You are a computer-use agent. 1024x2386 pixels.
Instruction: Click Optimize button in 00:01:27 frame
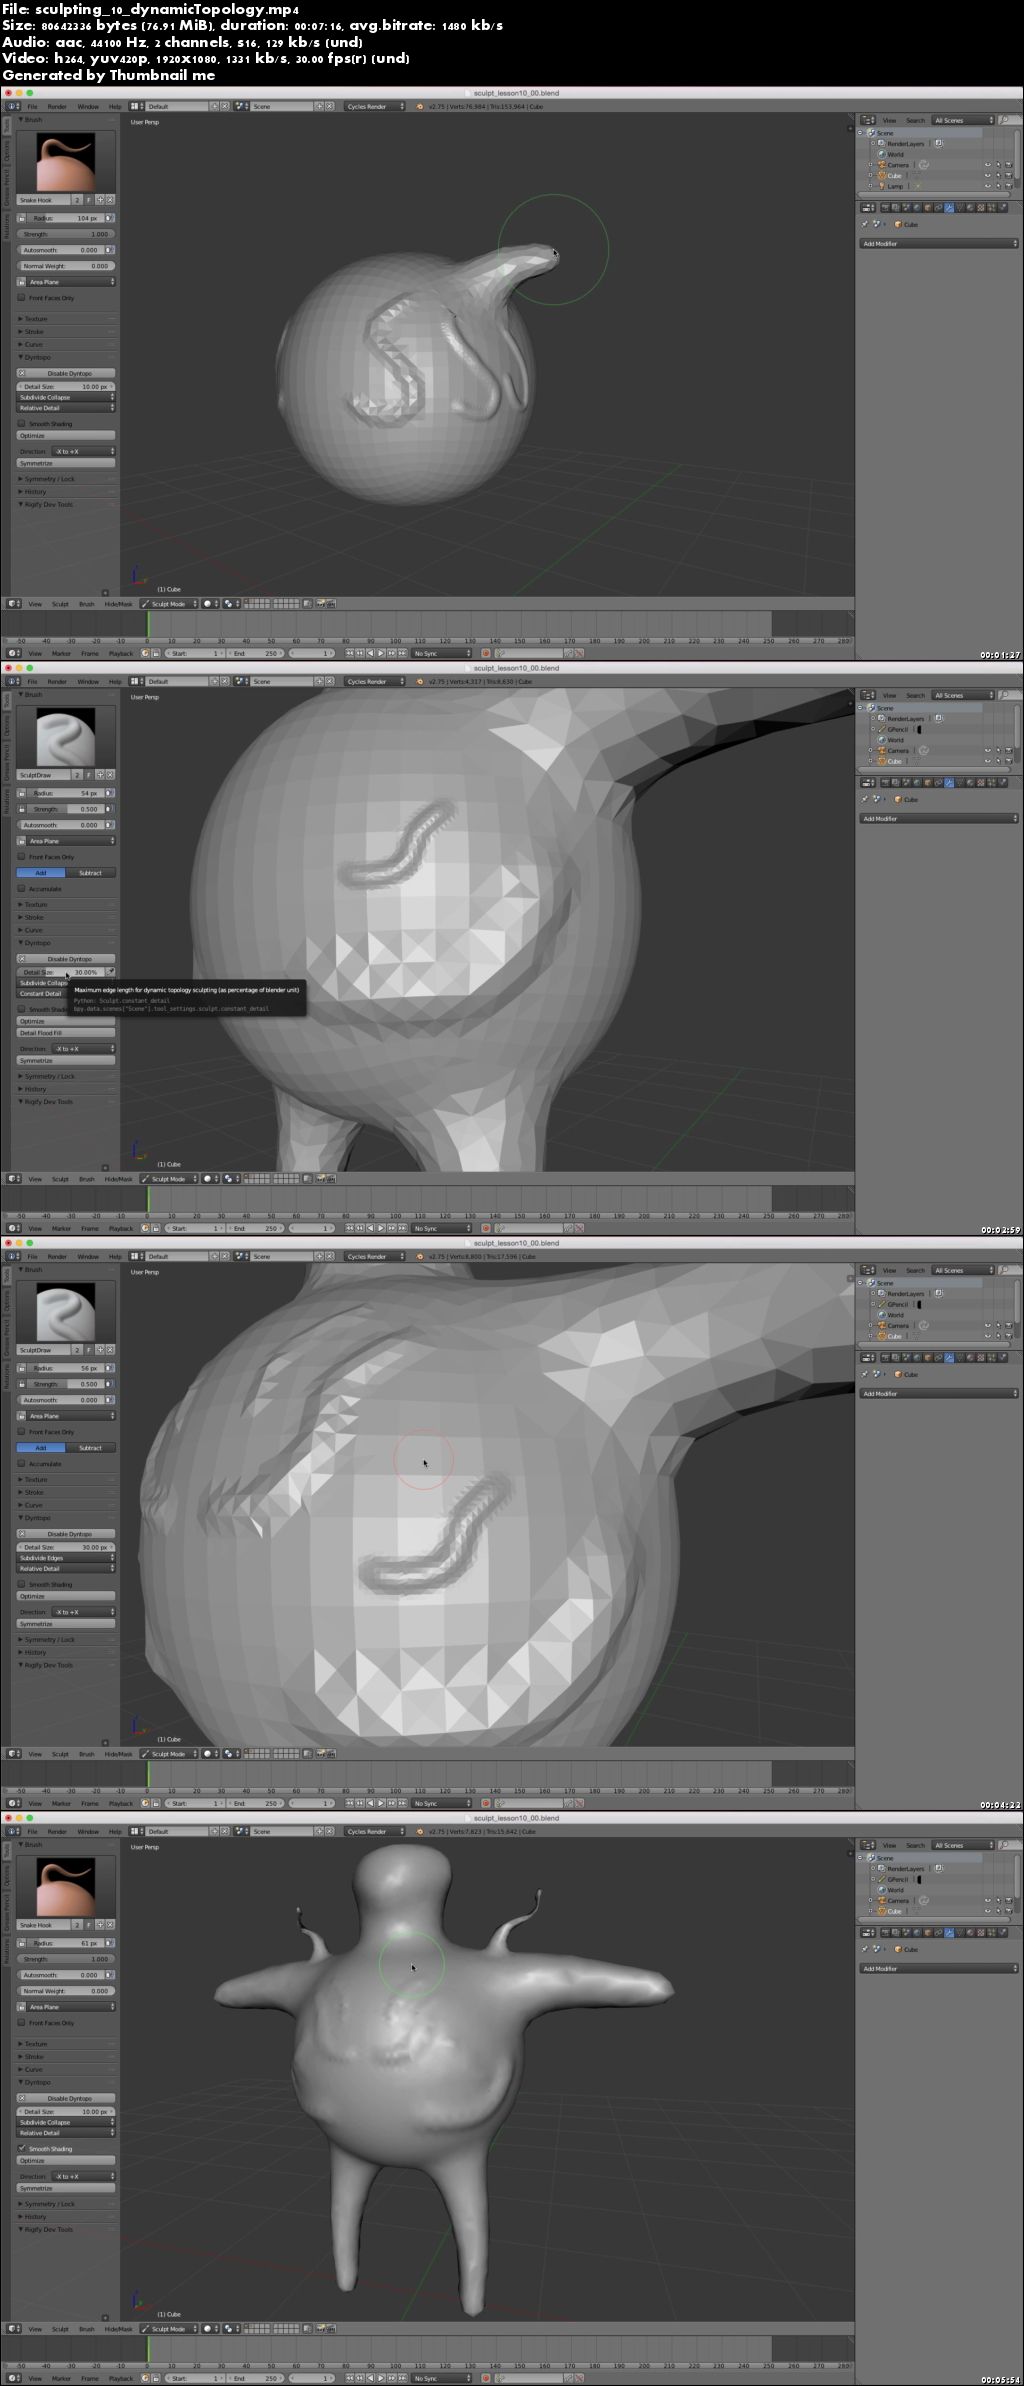(66, 435)
